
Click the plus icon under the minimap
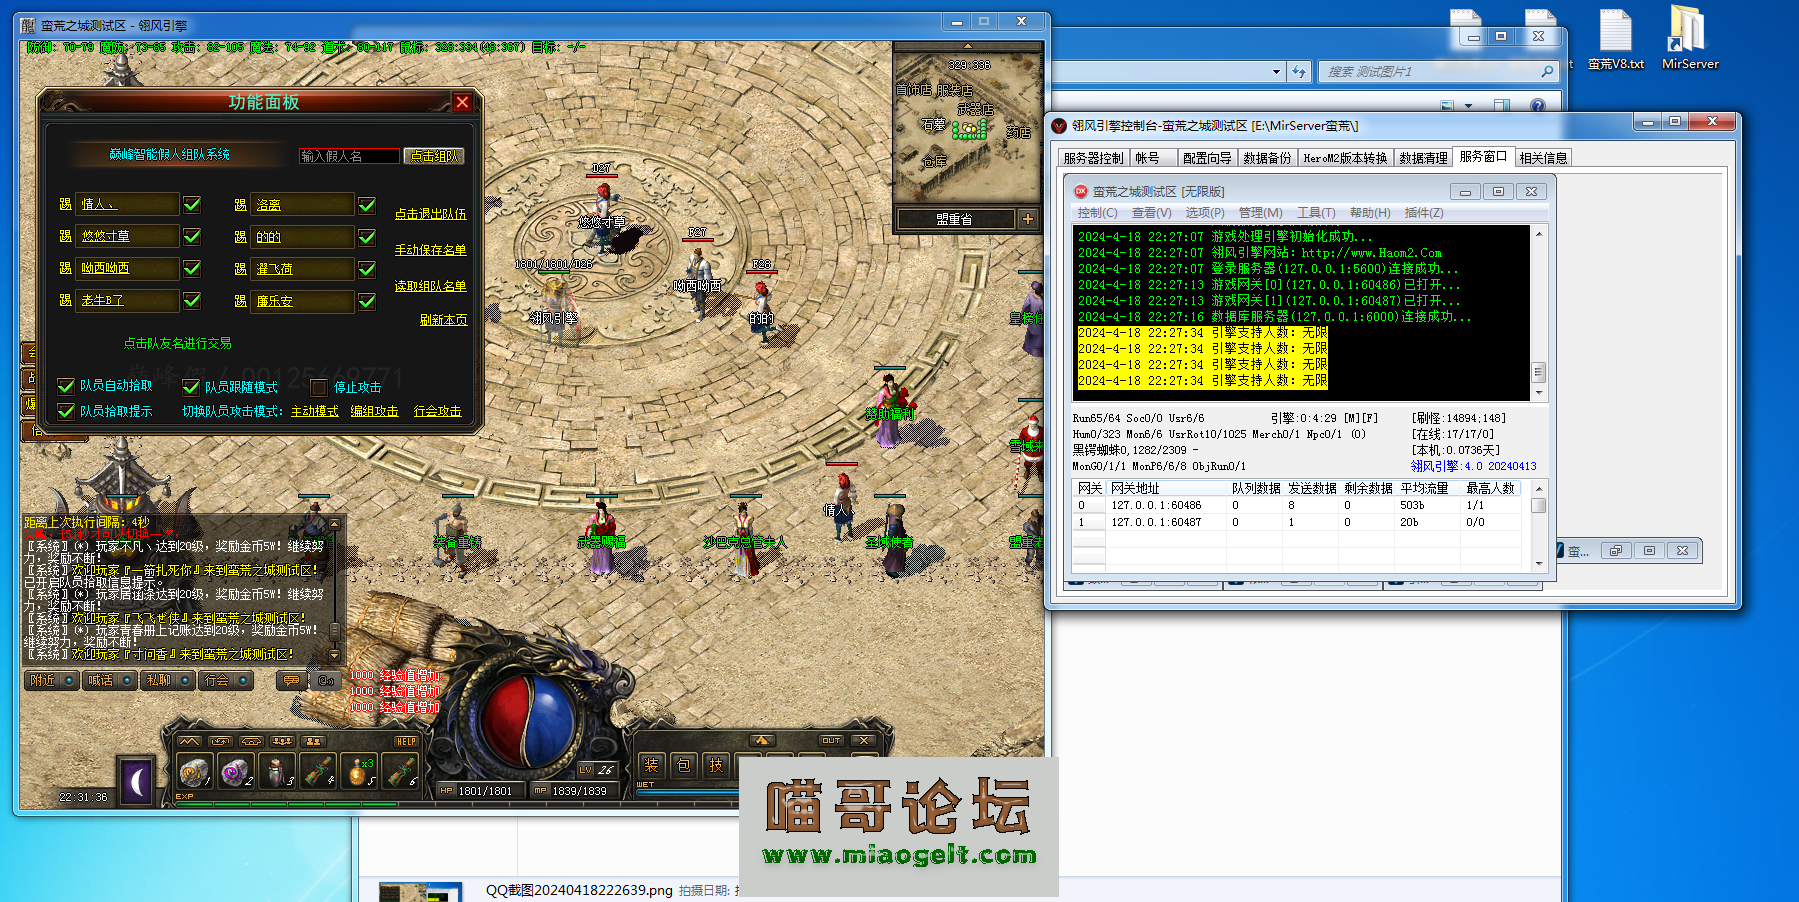[x=1028, y=219]
